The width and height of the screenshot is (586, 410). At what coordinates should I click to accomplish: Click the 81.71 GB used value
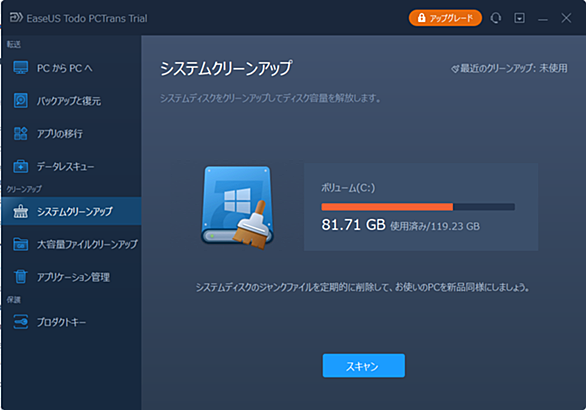point(354,225)
